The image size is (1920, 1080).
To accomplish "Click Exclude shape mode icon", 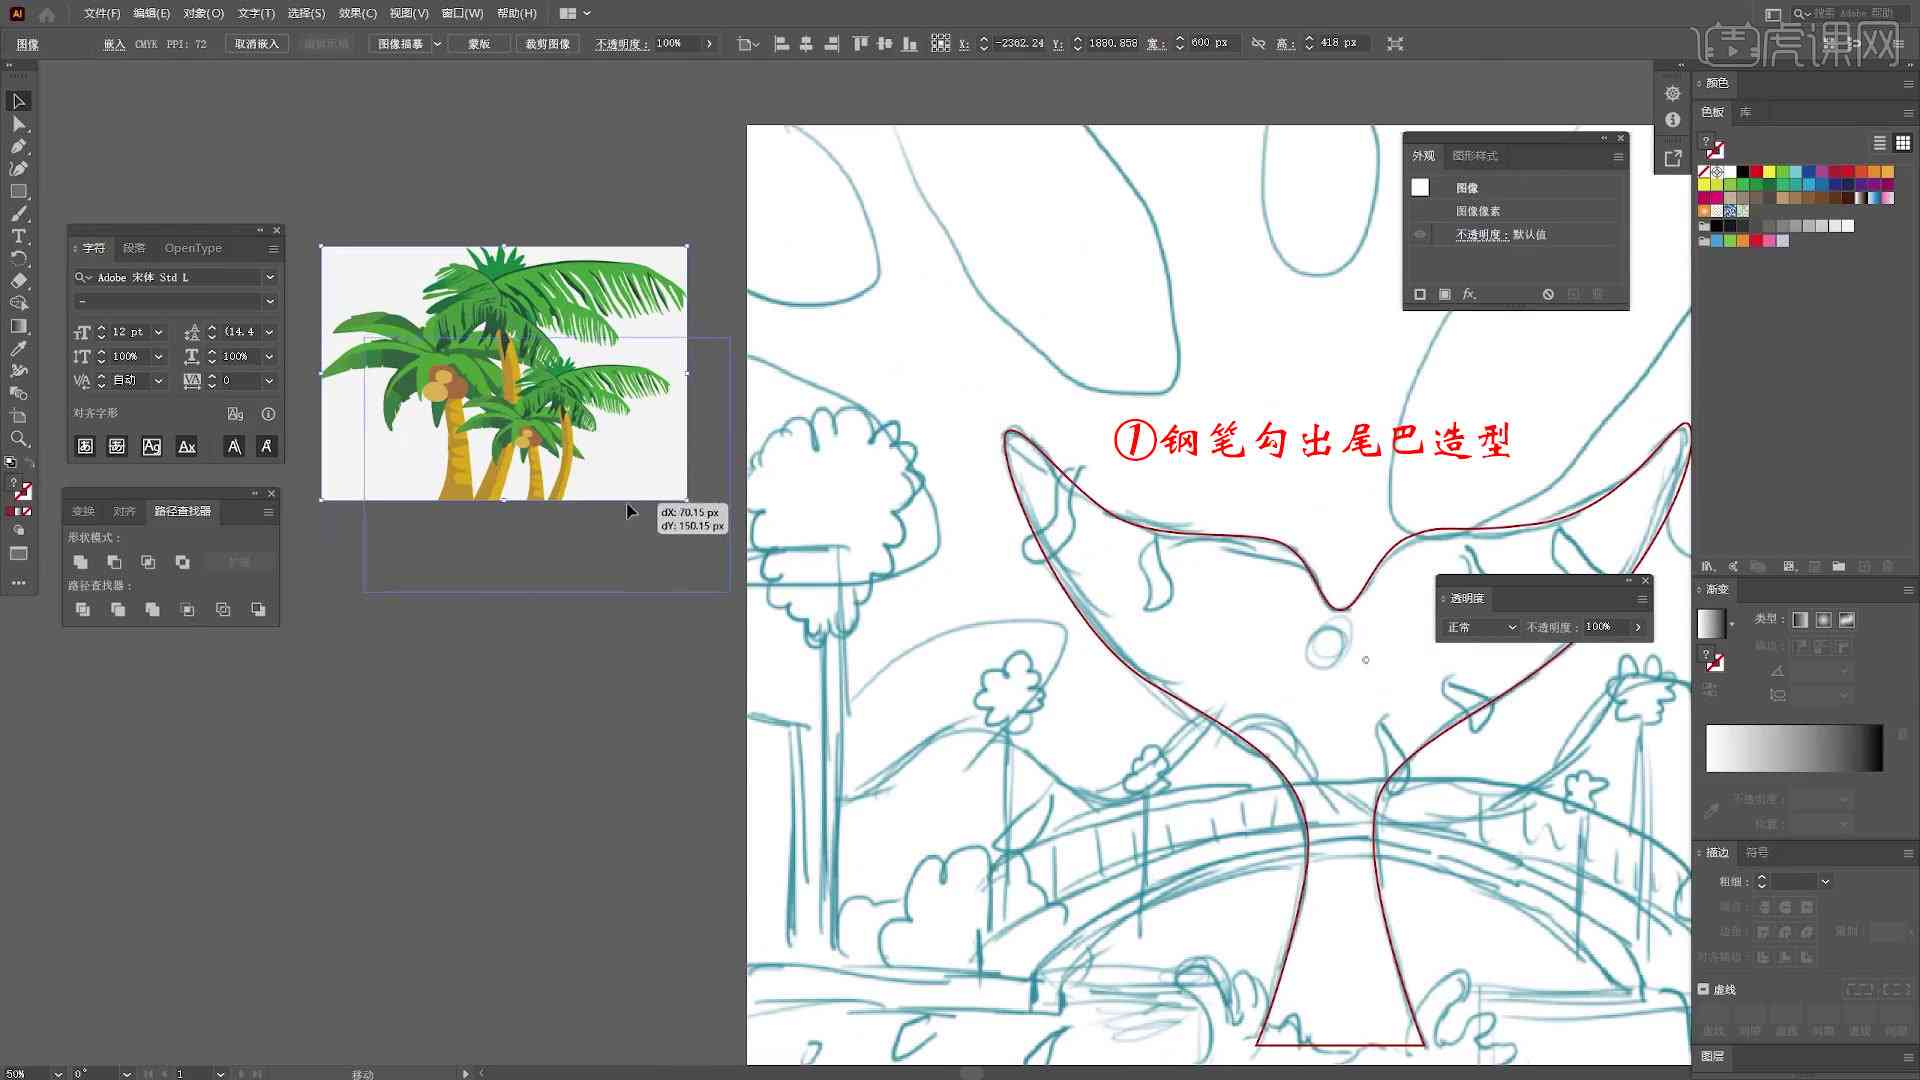I will pos(182,562).
